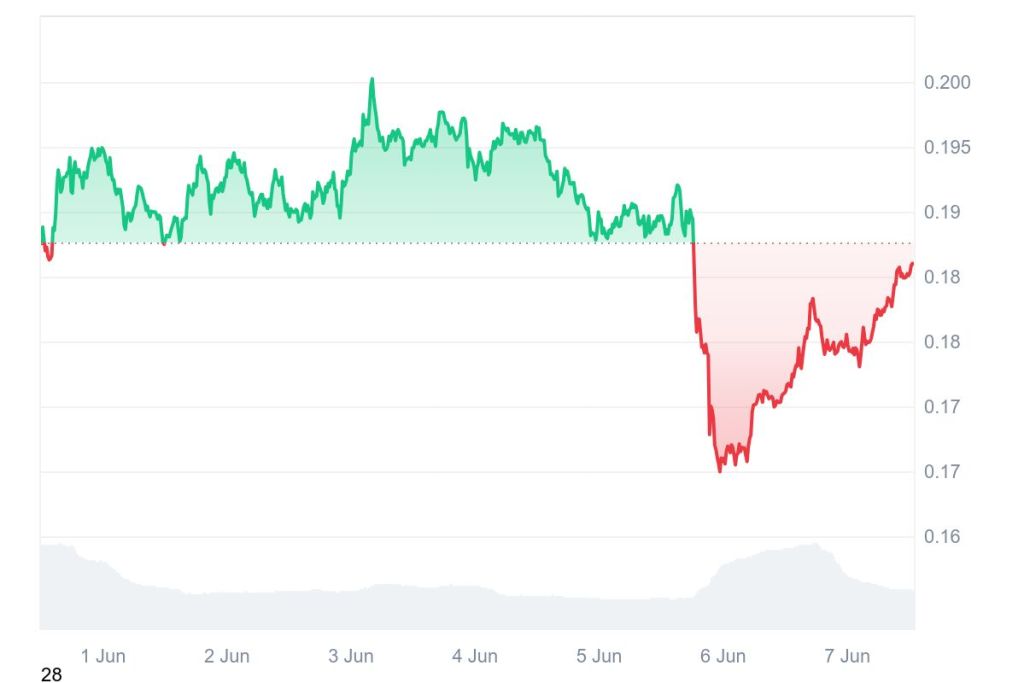The width and height of the screenshot is (1024, 683).
Task: Click the 5 Jun date label
Action: 599,657
